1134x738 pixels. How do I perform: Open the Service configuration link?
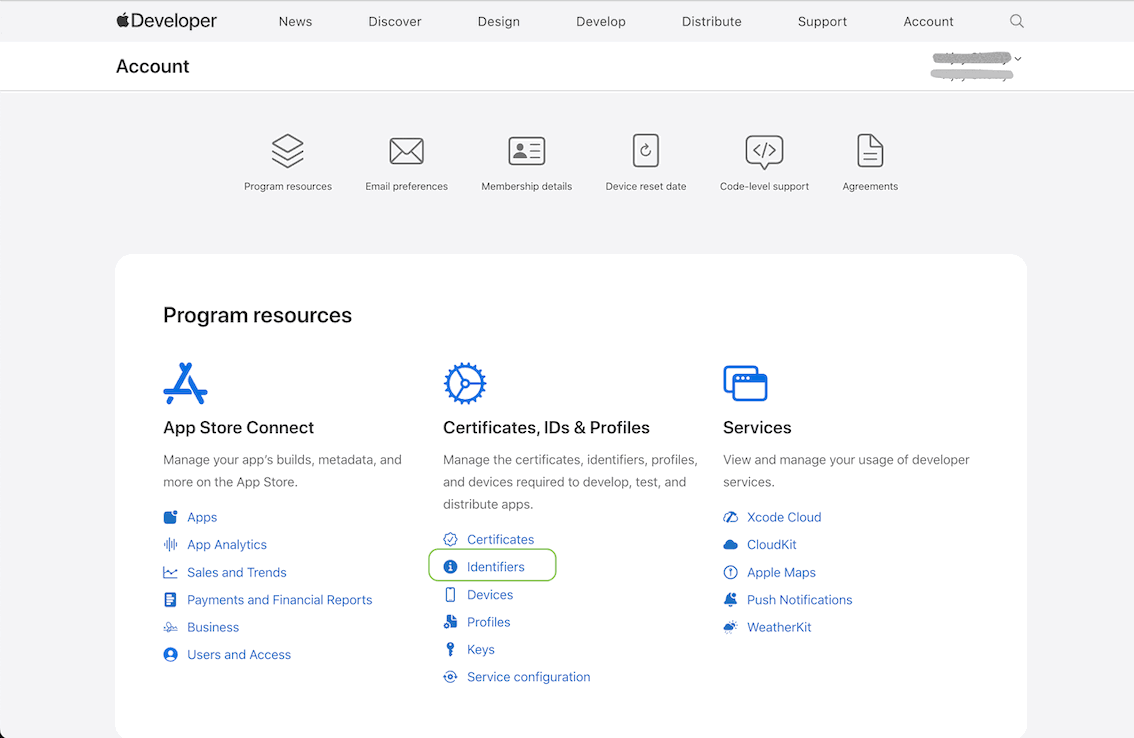coord(528,677)
